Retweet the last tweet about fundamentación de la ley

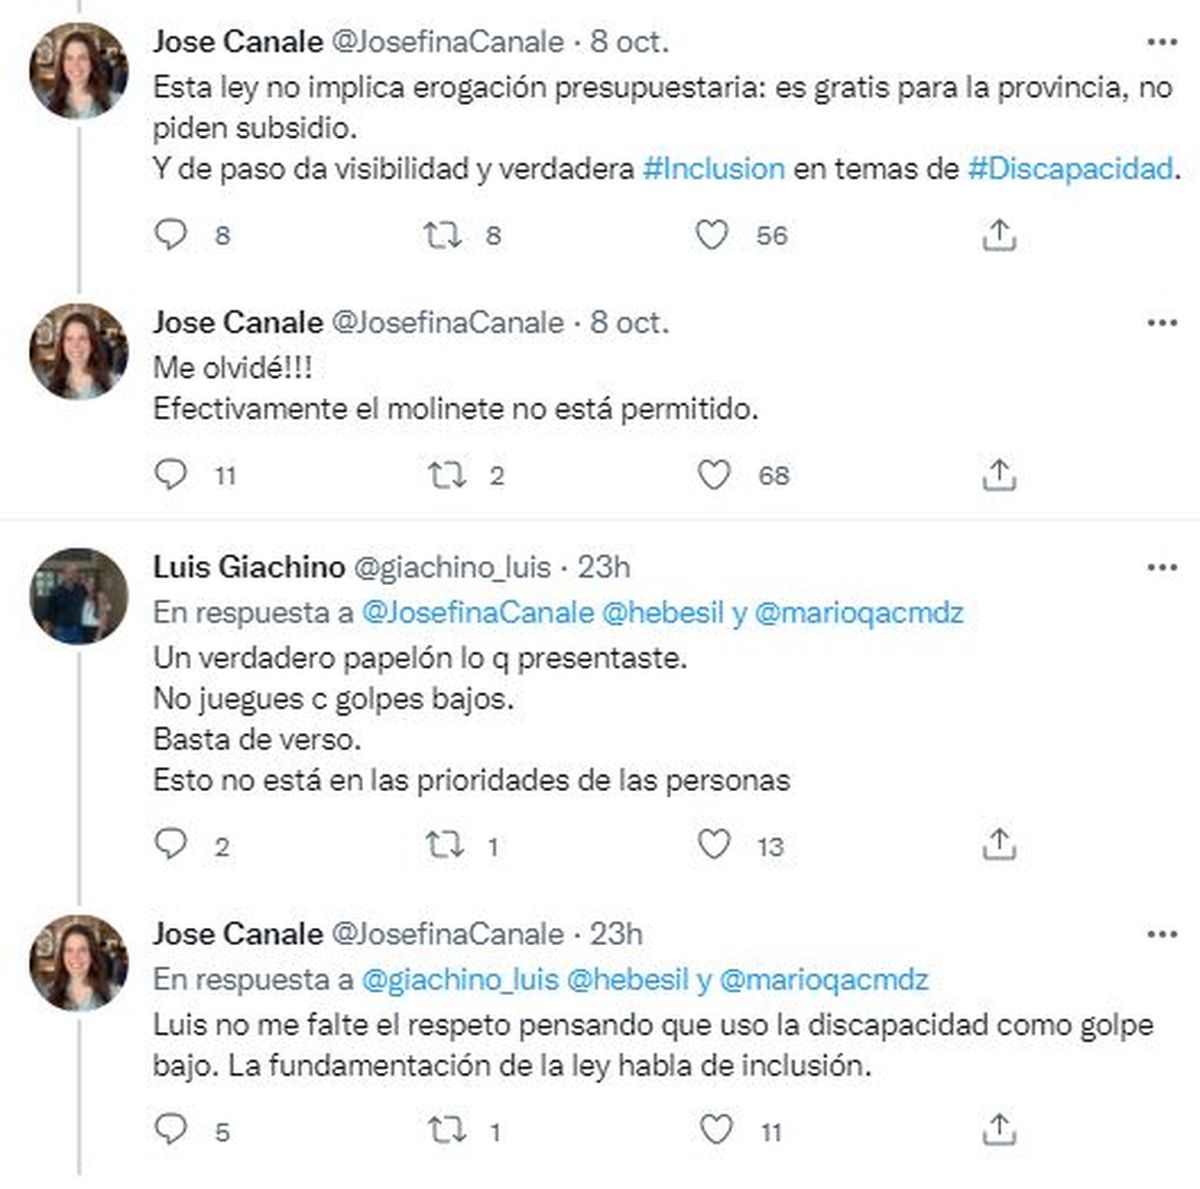pyautogui.click(x=446, y=1131)
